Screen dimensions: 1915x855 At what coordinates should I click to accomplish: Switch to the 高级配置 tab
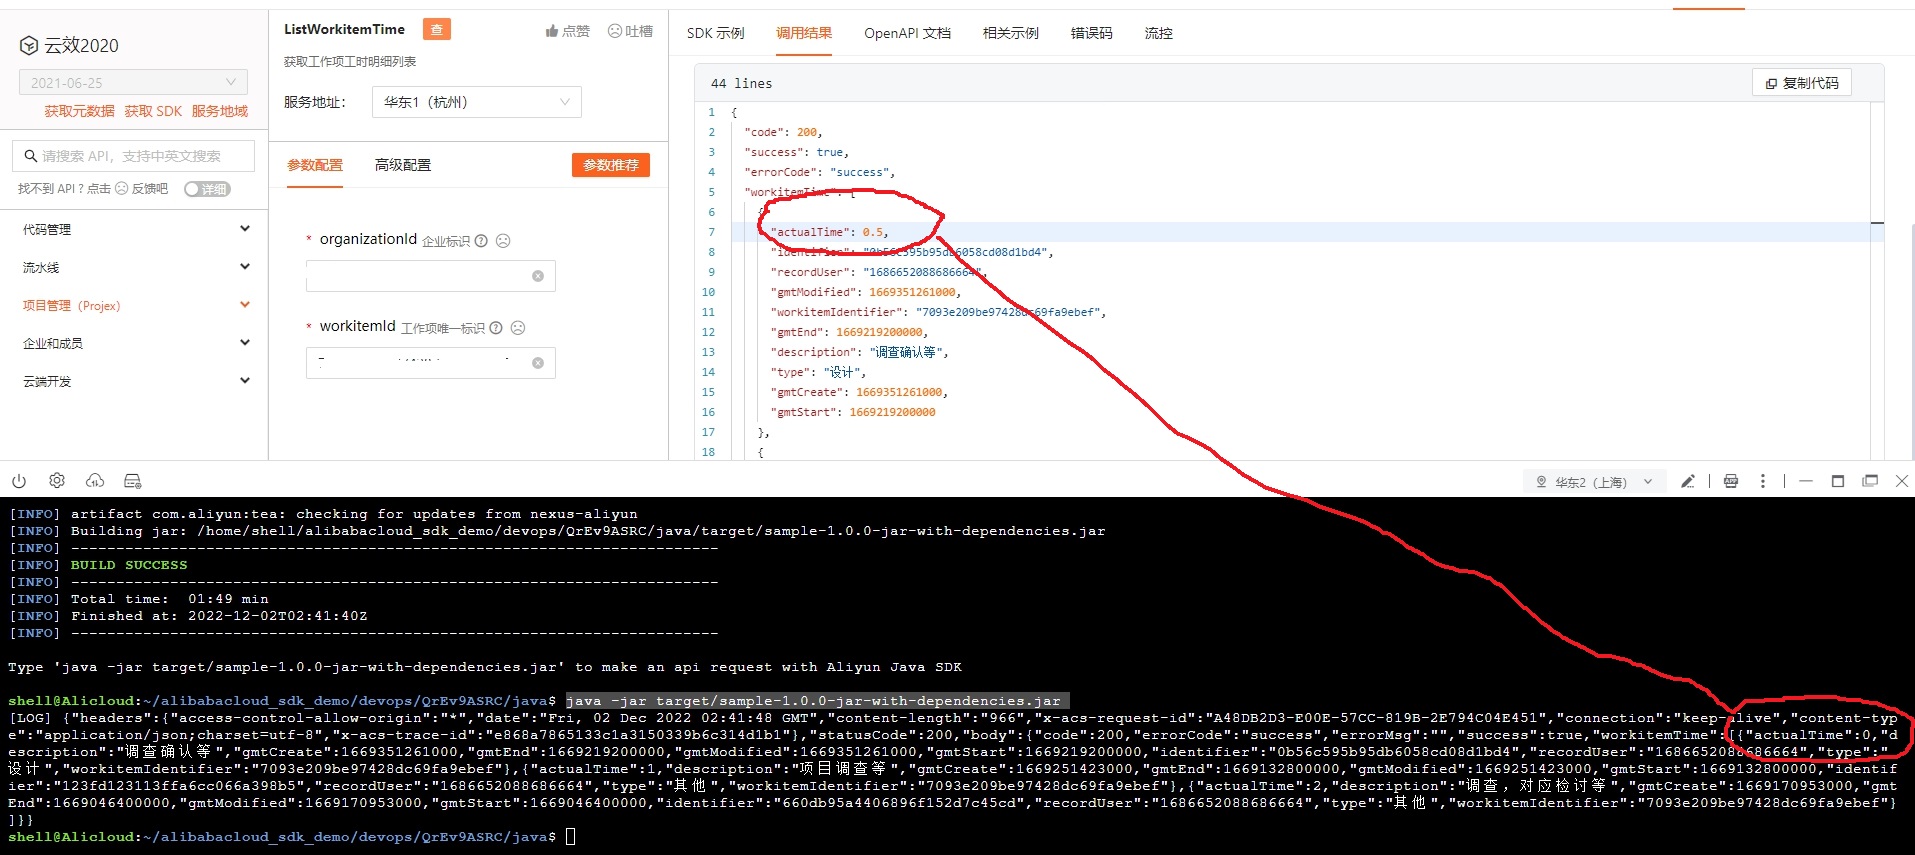[x=403, y=165]
